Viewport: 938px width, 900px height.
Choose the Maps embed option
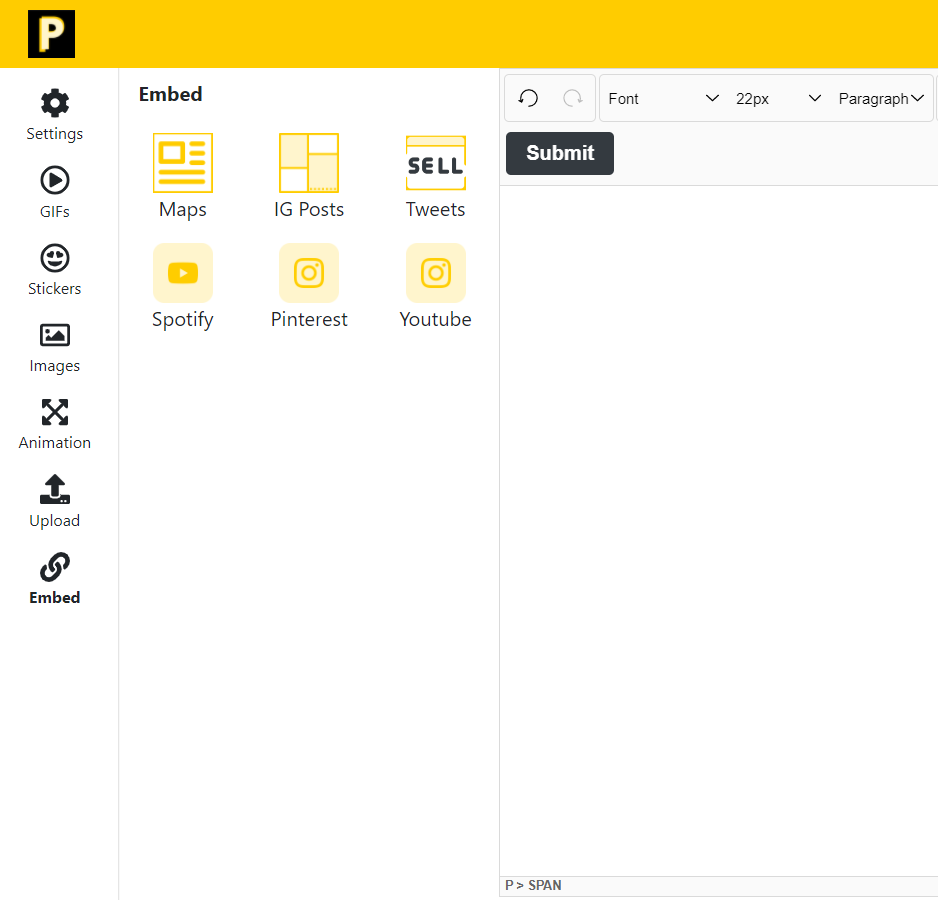click(x=182, y=177)
